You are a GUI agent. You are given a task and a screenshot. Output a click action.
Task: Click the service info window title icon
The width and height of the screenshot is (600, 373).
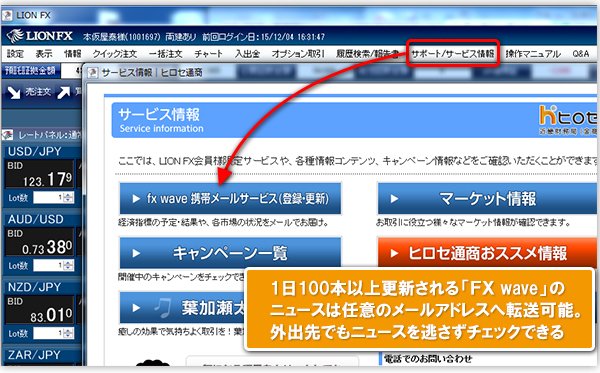93,72
